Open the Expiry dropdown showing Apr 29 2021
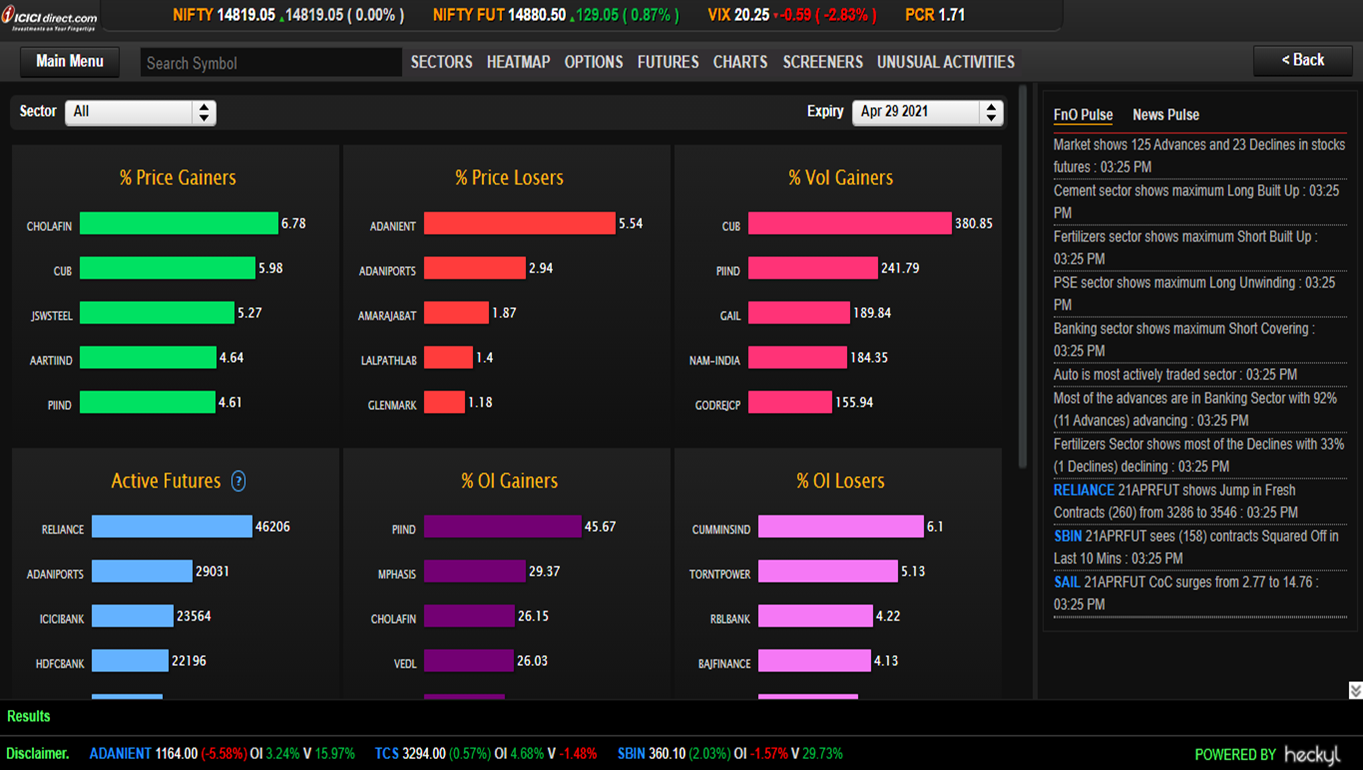 pos(927,112)
